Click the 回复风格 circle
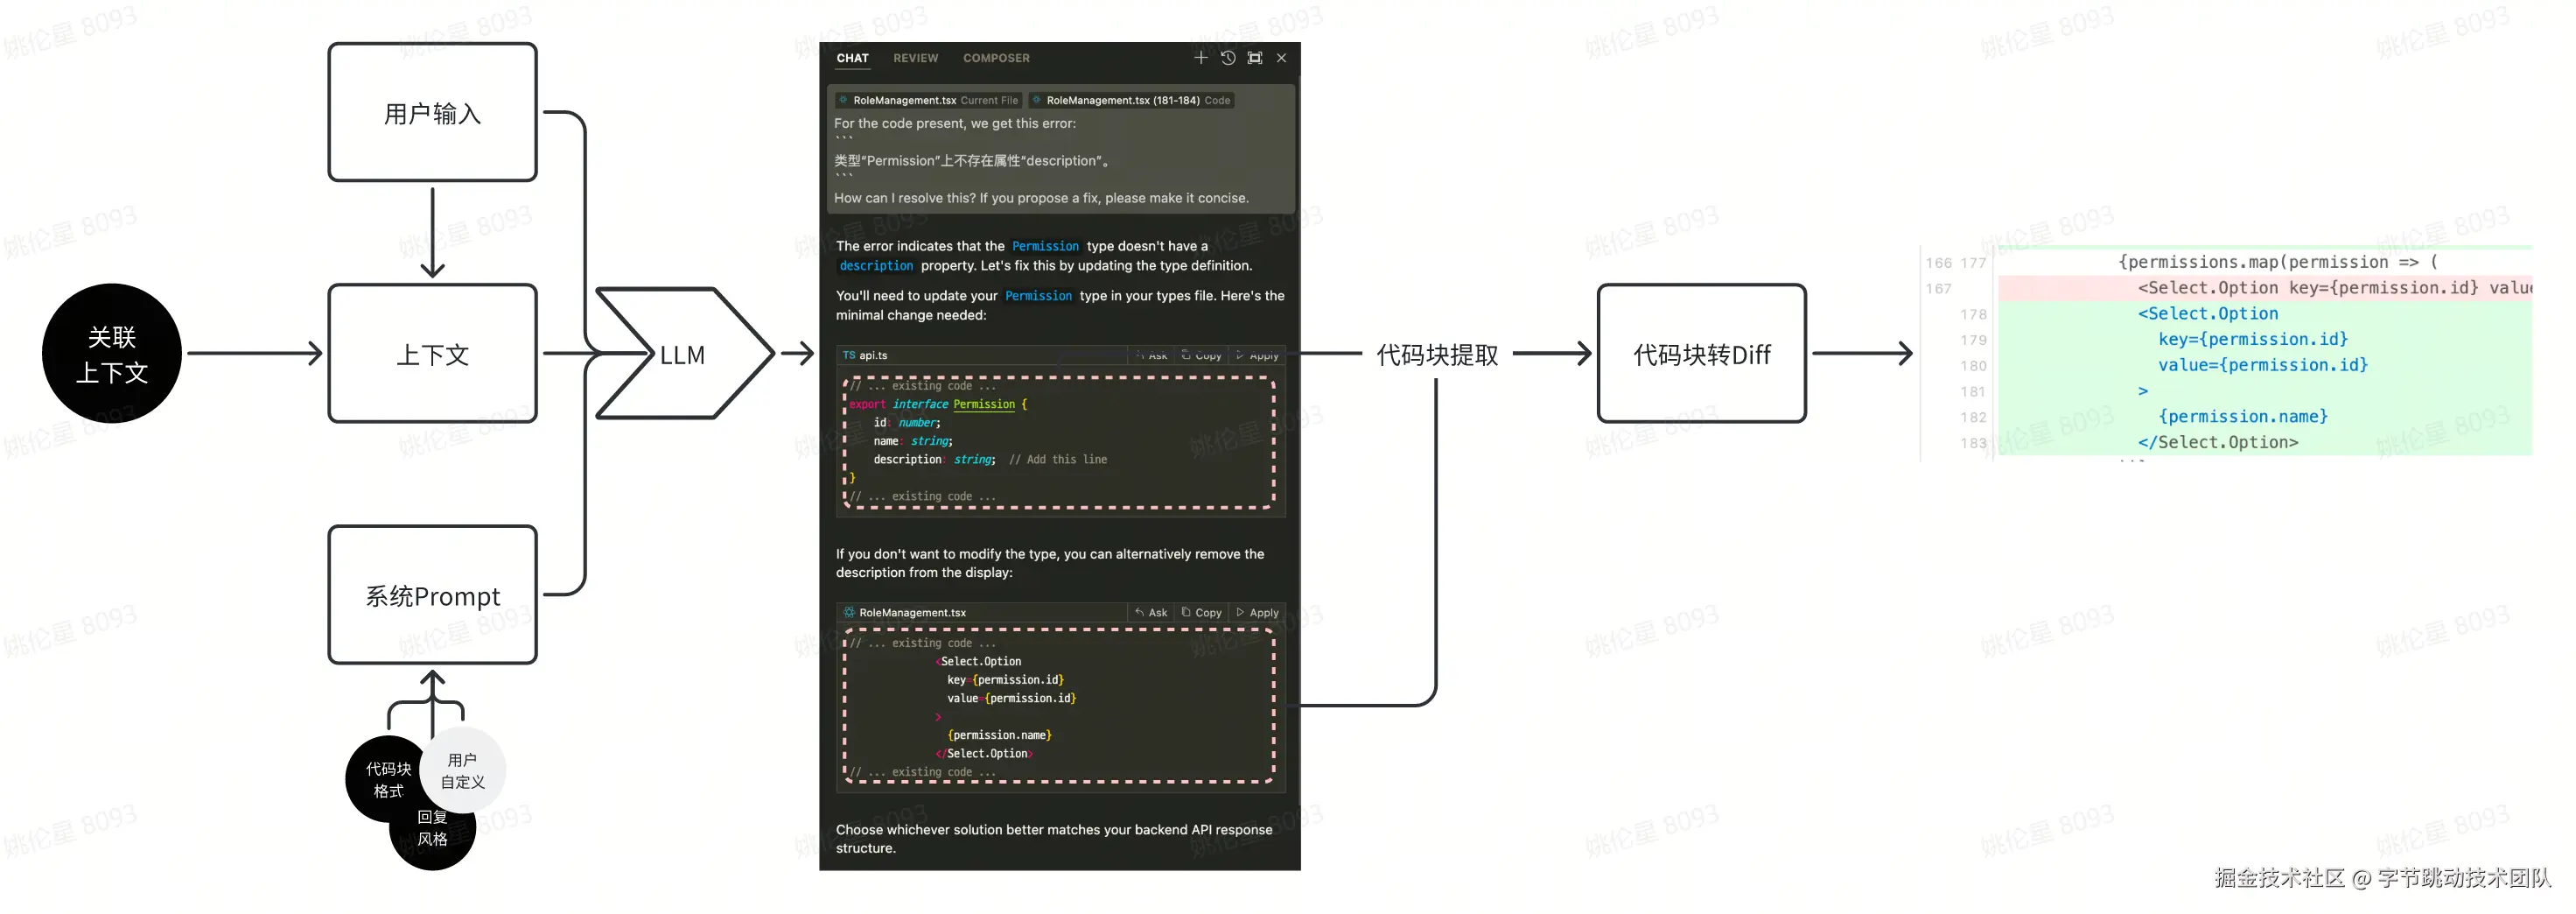The width and height of the screenshot is (2576, 914). (x=433, y=833)
